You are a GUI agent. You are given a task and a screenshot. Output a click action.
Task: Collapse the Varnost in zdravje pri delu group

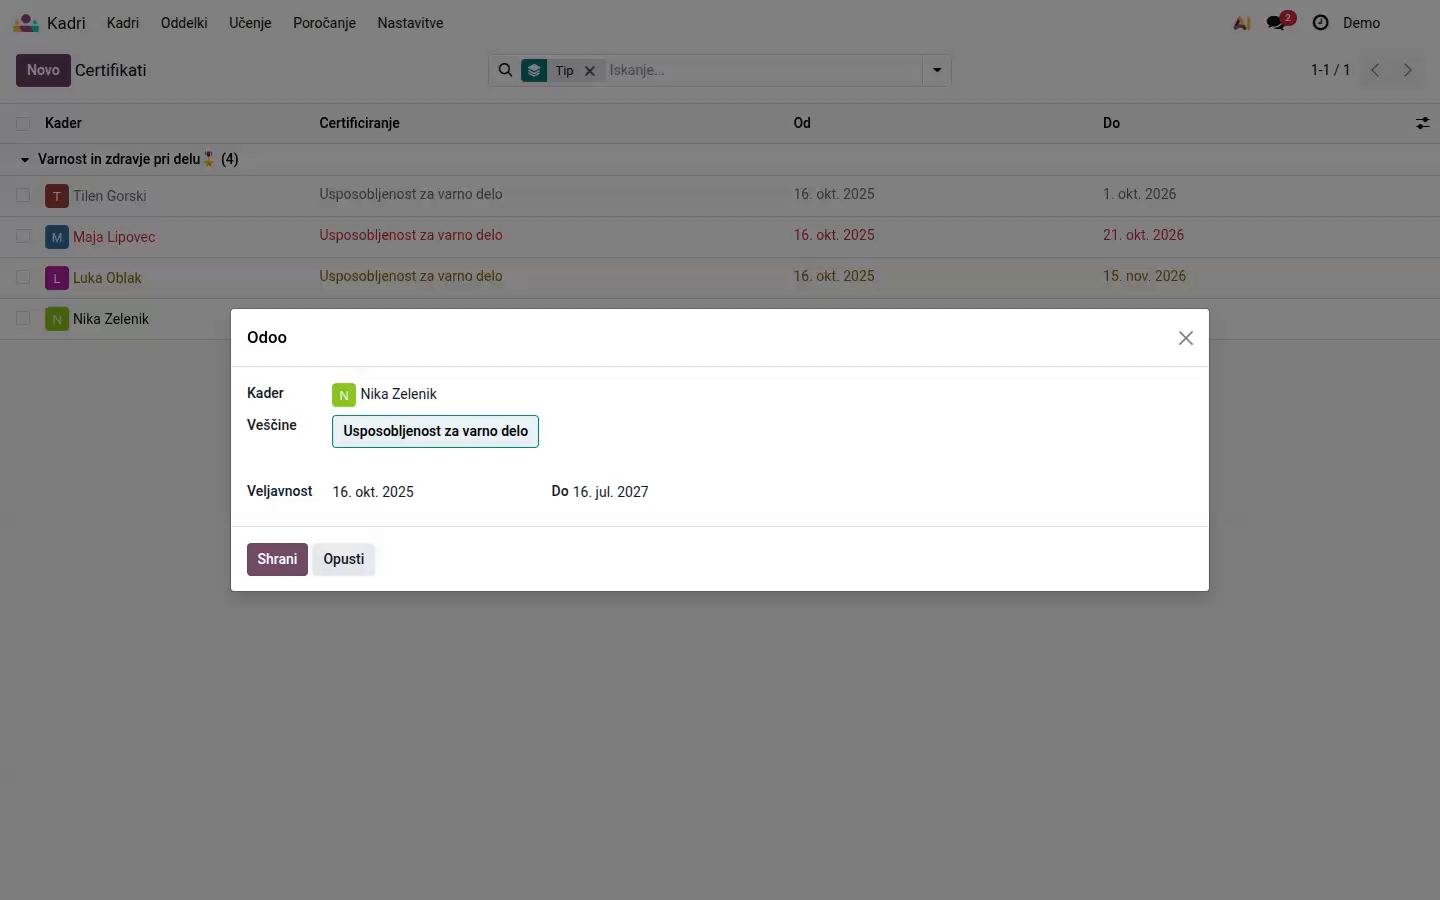coord(25,159)
